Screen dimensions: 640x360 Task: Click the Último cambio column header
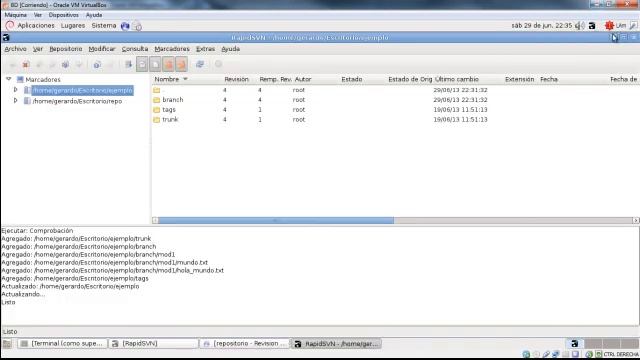(457, 79)
